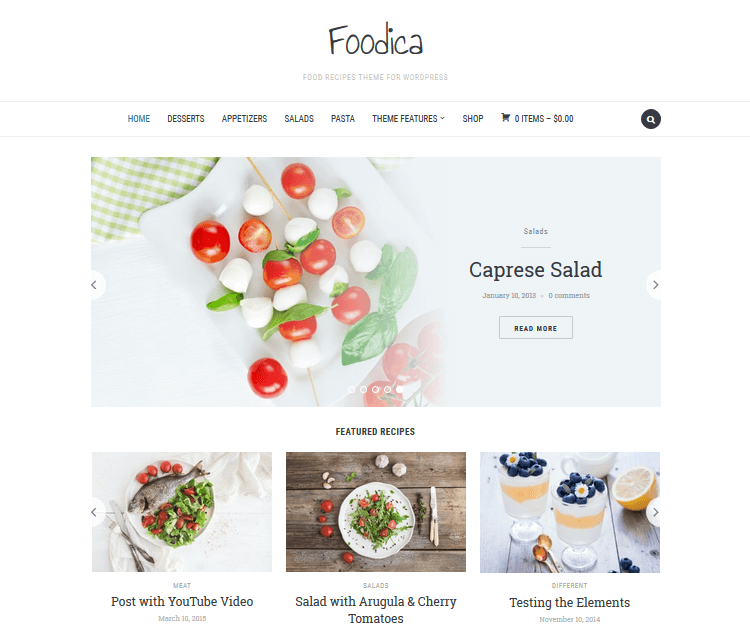The image size is (750, 625).
Task: Open Salad with Arugula & Cherry Tomatoes post
Action: (x=375, y=610)
